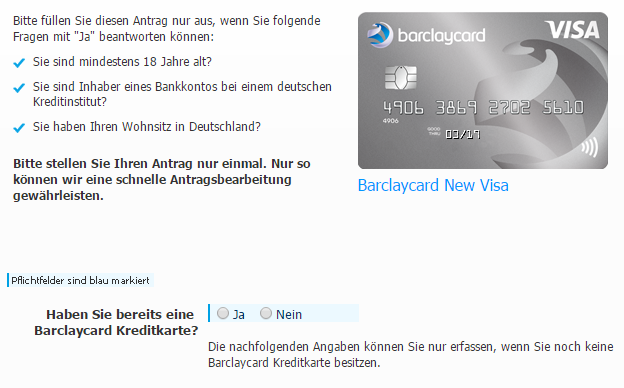Click the text "Pflichtfelder sind blau markiert"
The height and width of the screenshot is (388, 624).
80,281
